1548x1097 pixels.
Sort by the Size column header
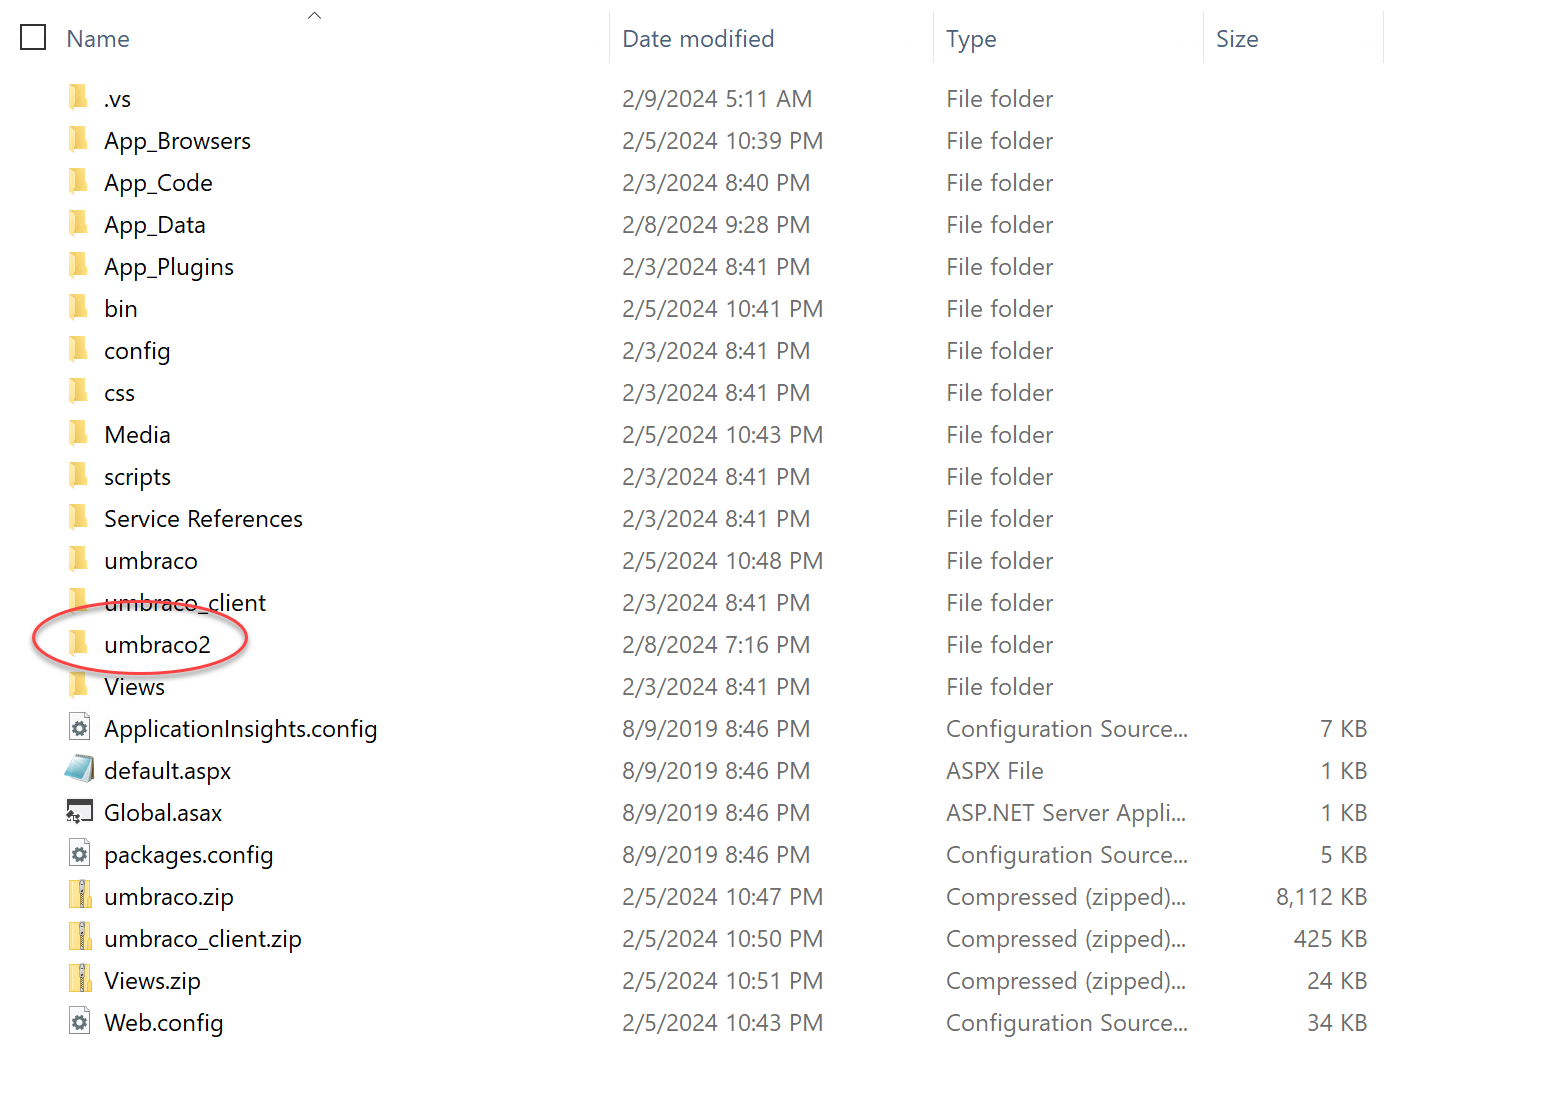(x=1237, y=39)
